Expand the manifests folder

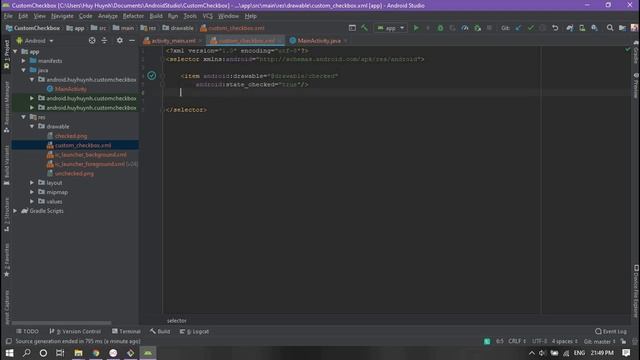tap(24, 61)
